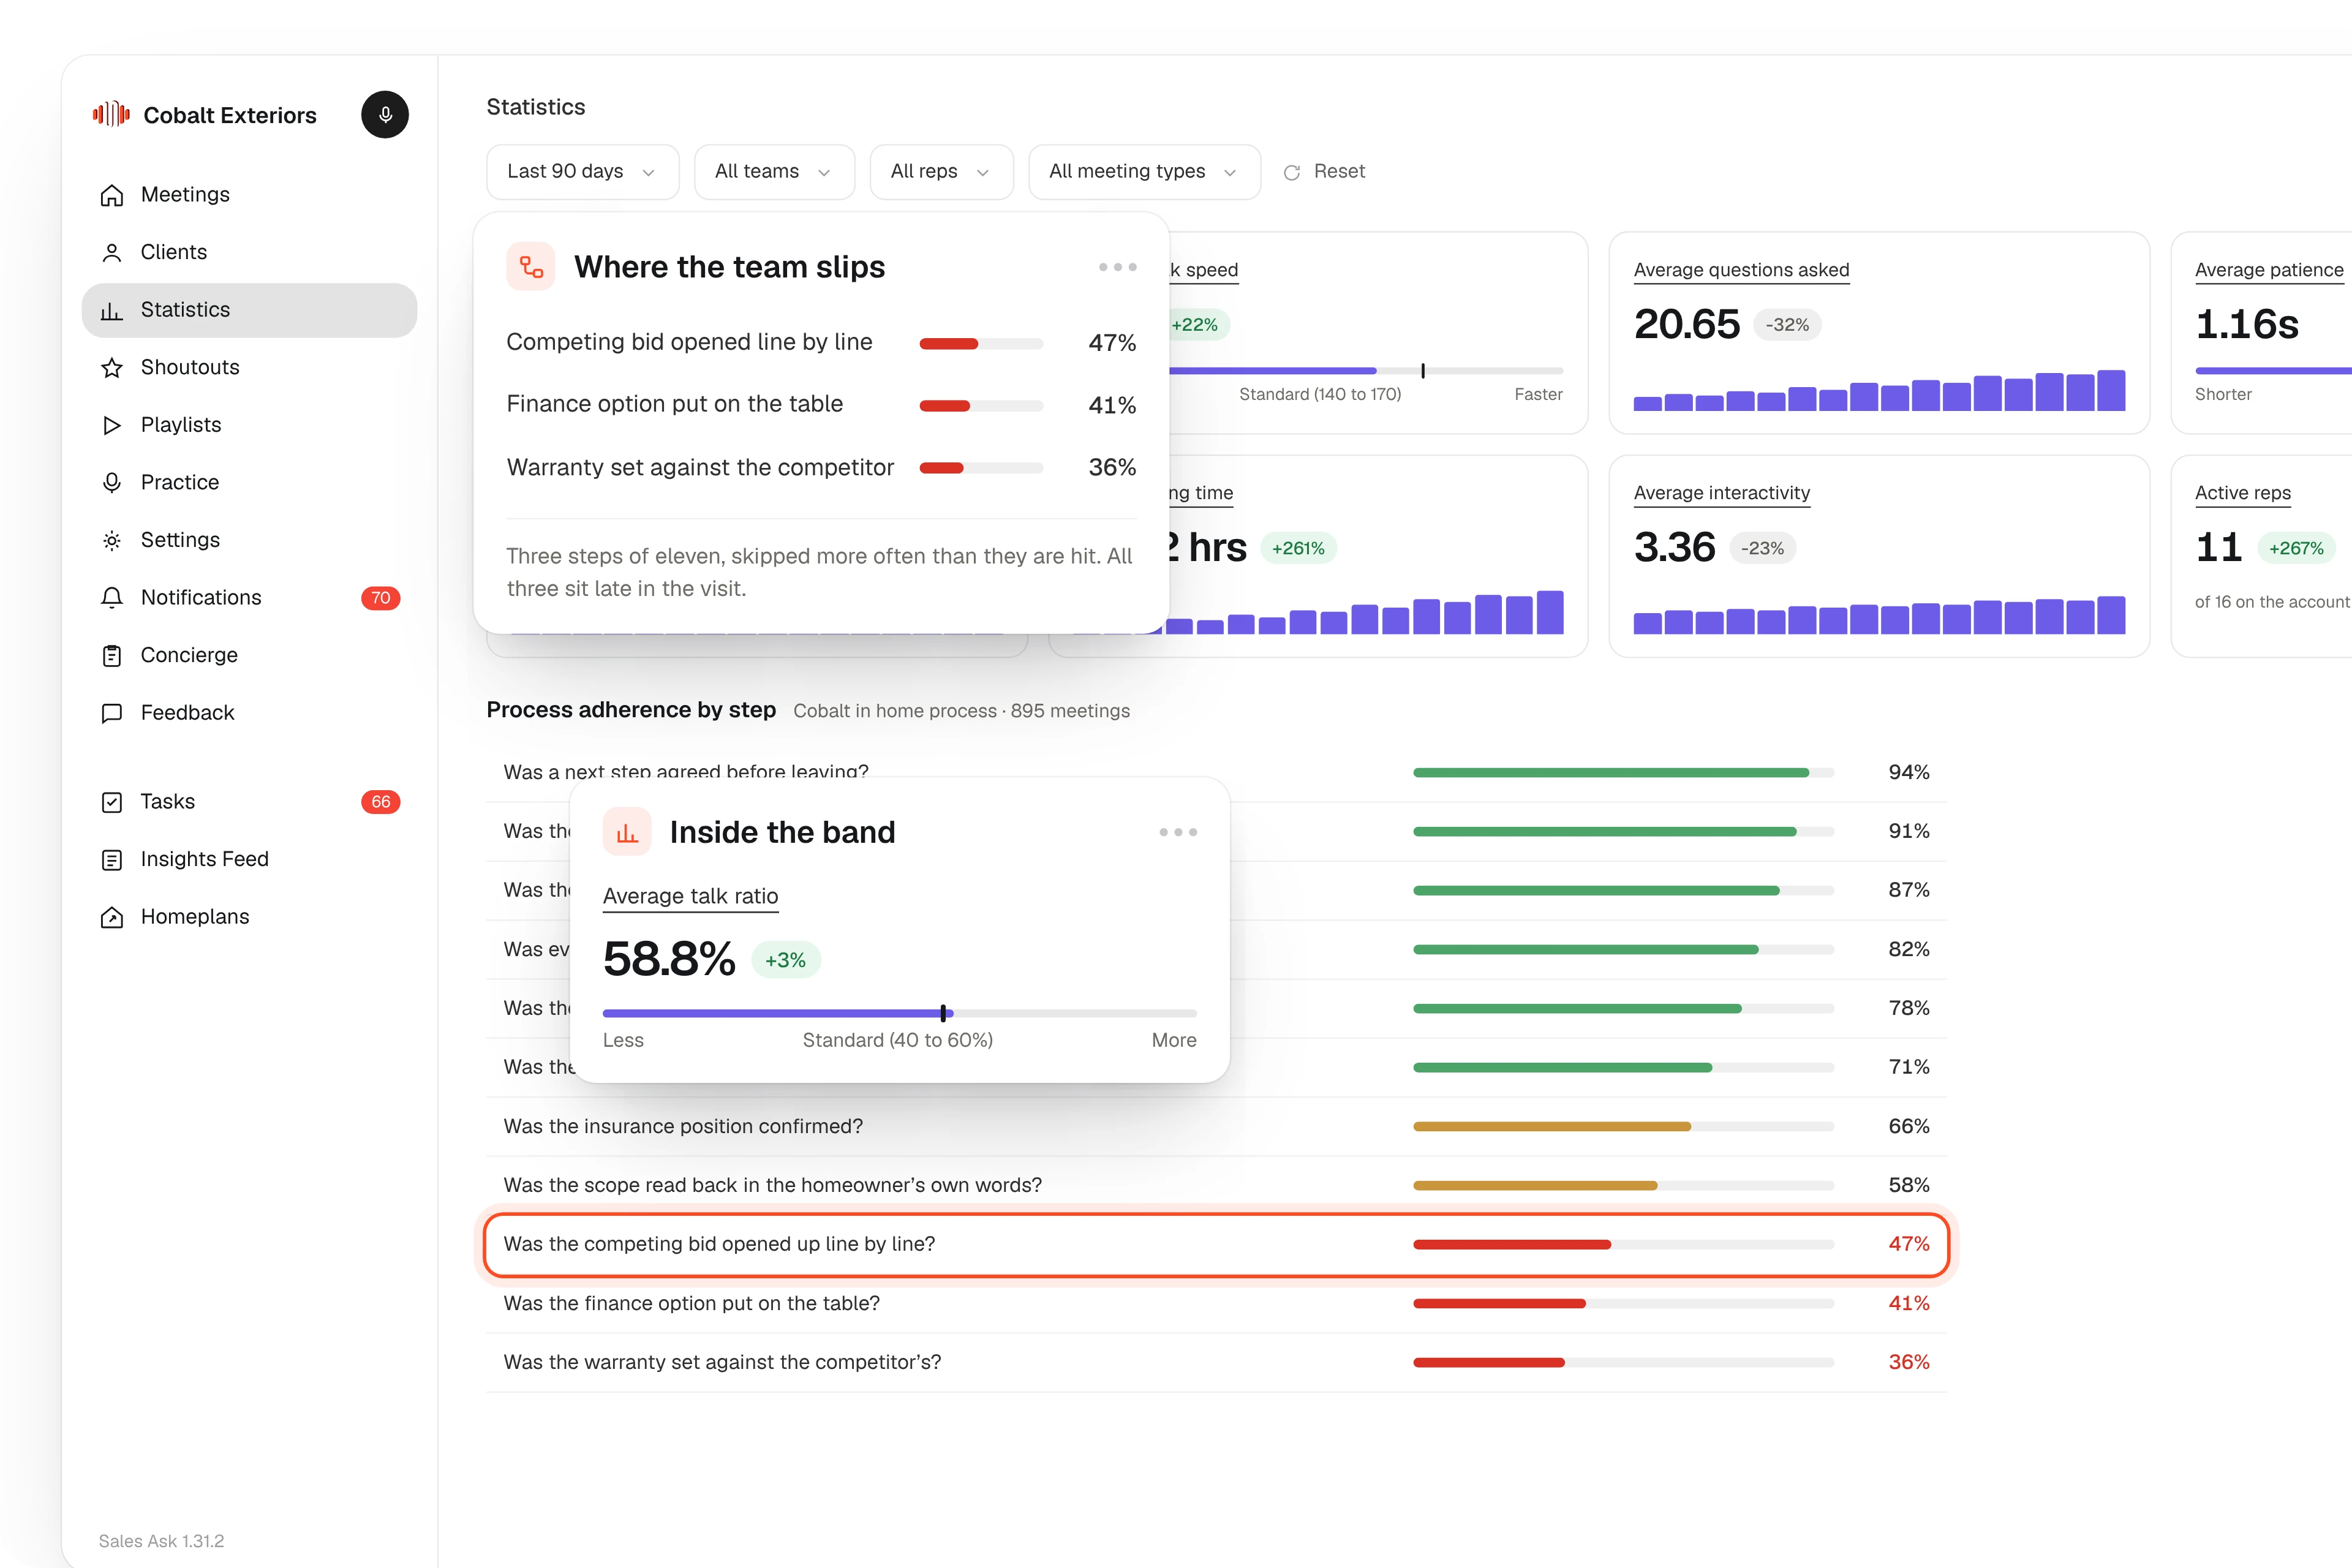
Task: Open the All teams filter dropdown
Action: click(x=774, y=172)
